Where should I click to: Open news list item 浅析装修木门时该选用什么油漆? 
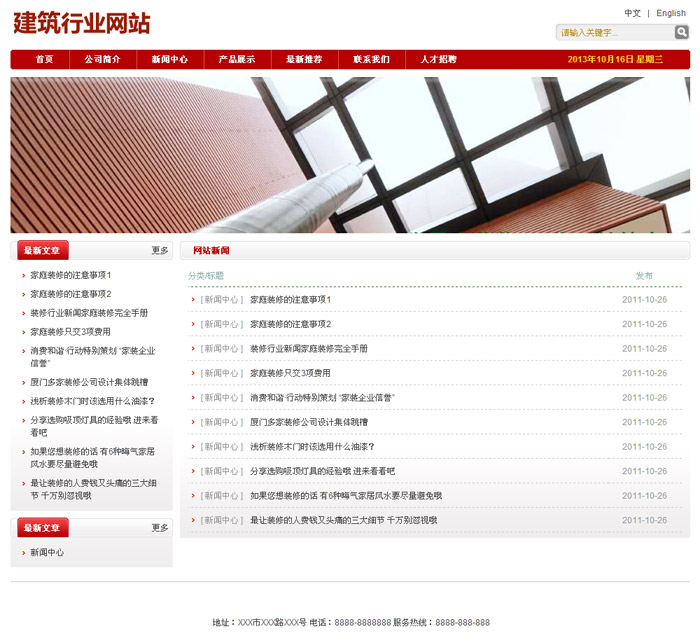[312, 446]
